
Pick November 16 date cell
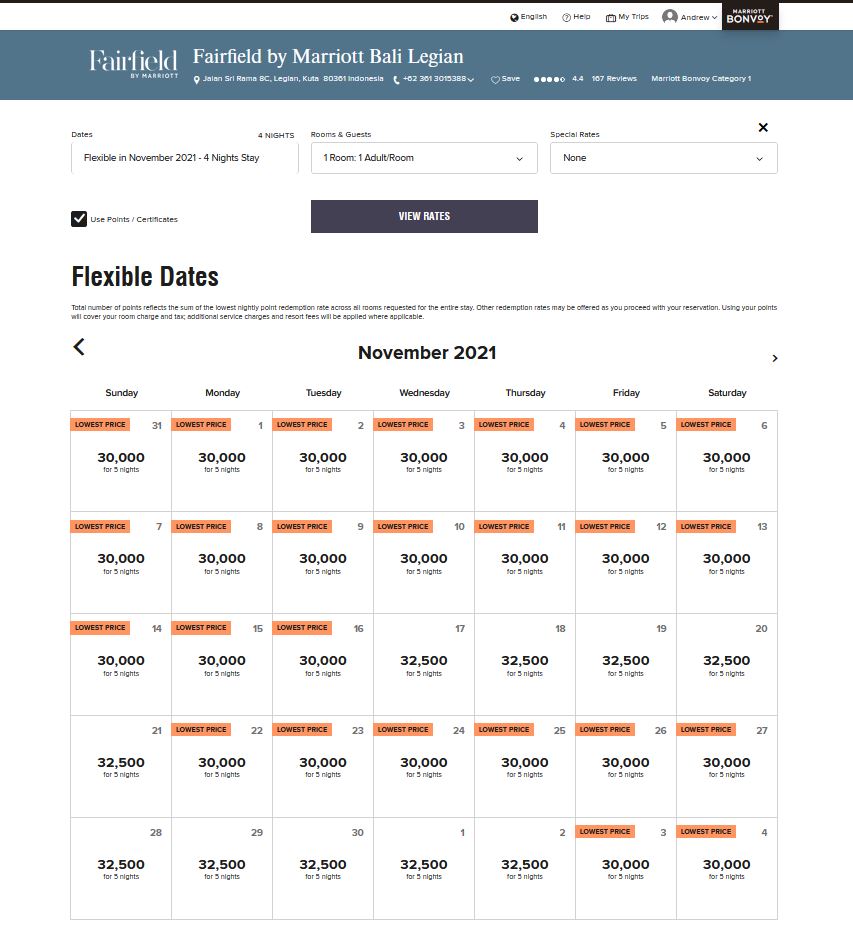click(323, 664)
